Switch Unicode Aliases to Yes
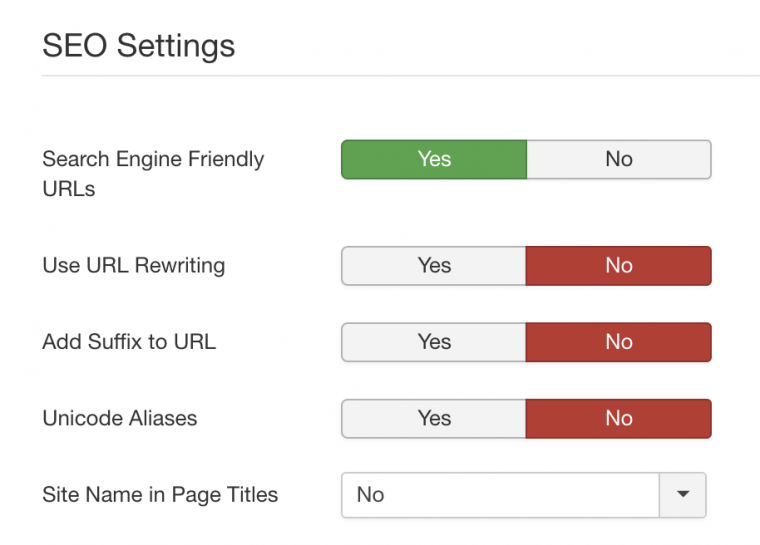Image resolution: width=760 pixels, height=545 pixels. click(x=434, y=418)
